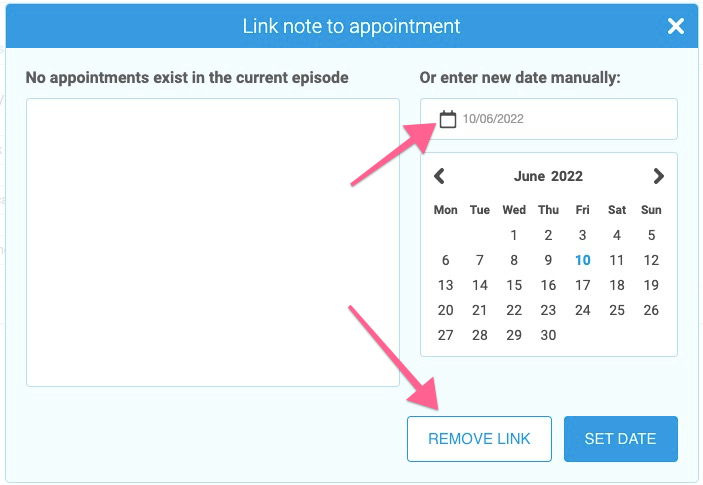Click the June 2022 month header

[x=548, y=177]
